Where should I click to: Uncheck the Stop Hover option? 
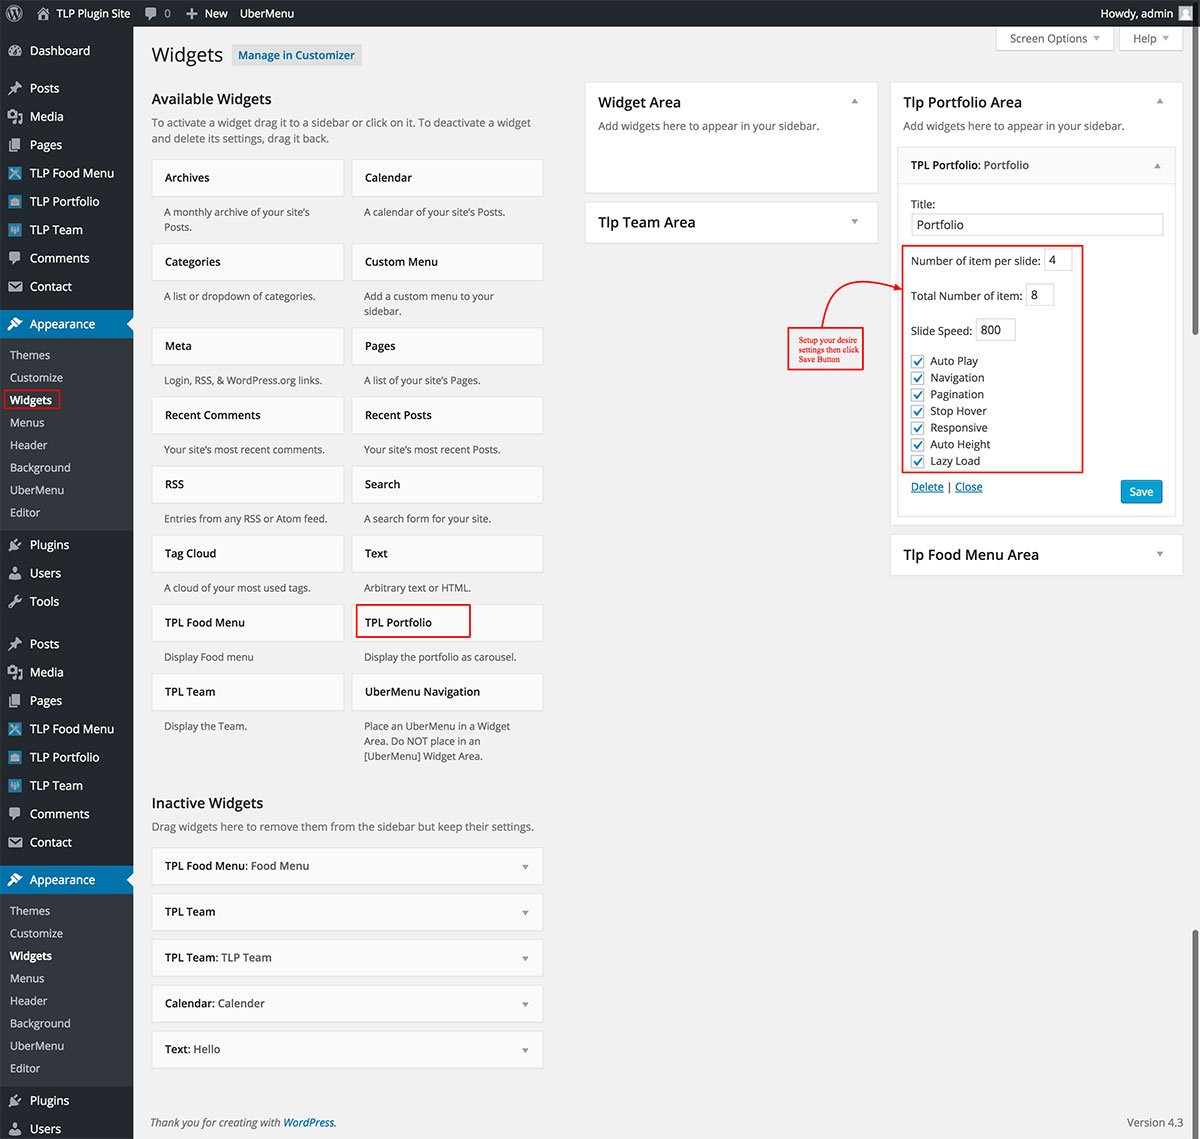coord(917,411)
